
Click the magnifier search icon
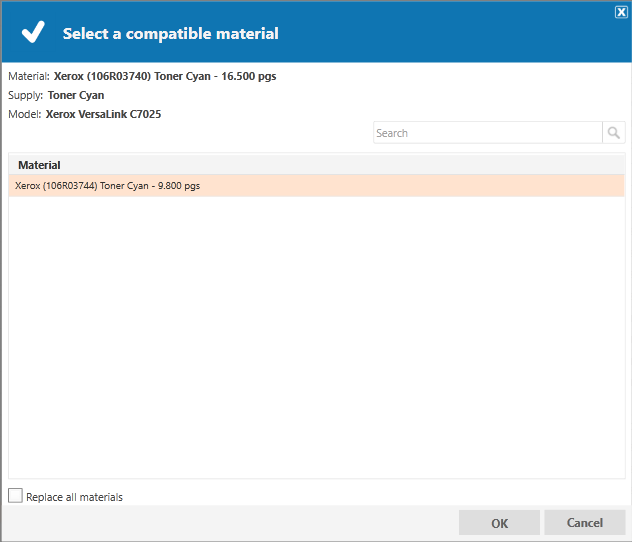click(x=613, y=133)
